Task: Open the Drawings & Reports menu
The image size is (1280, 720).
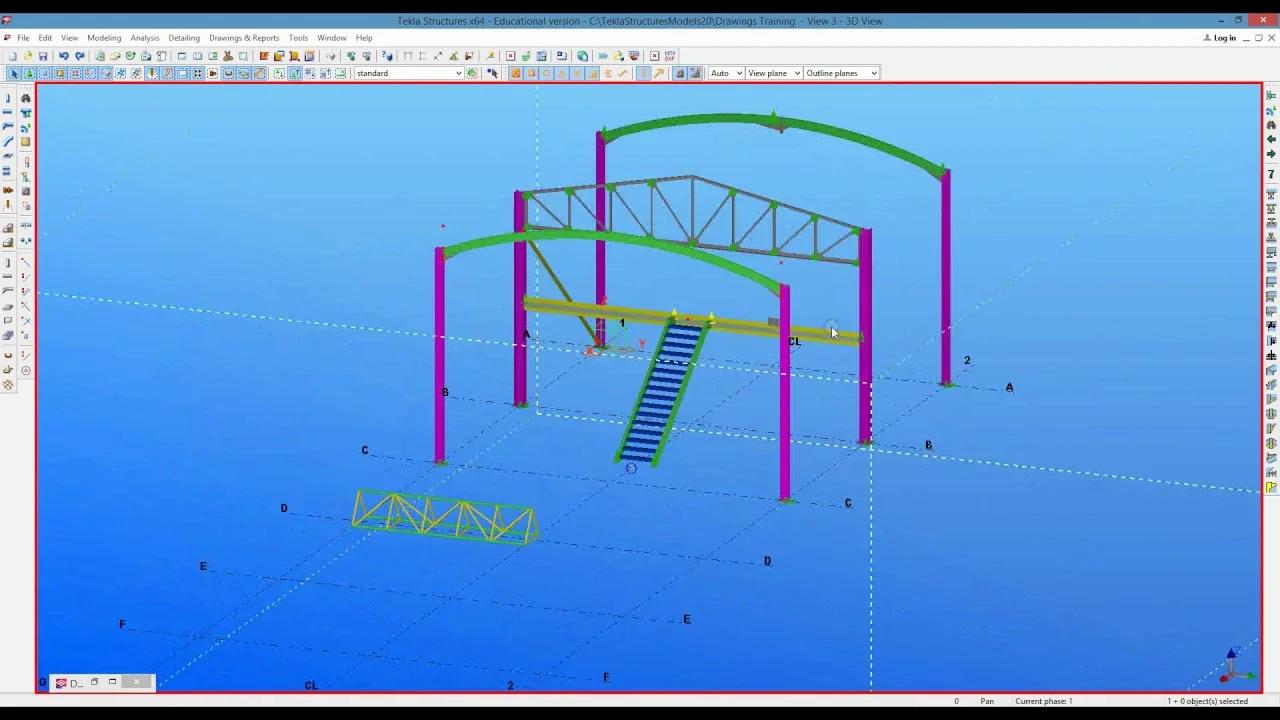Action: (244, 38)
